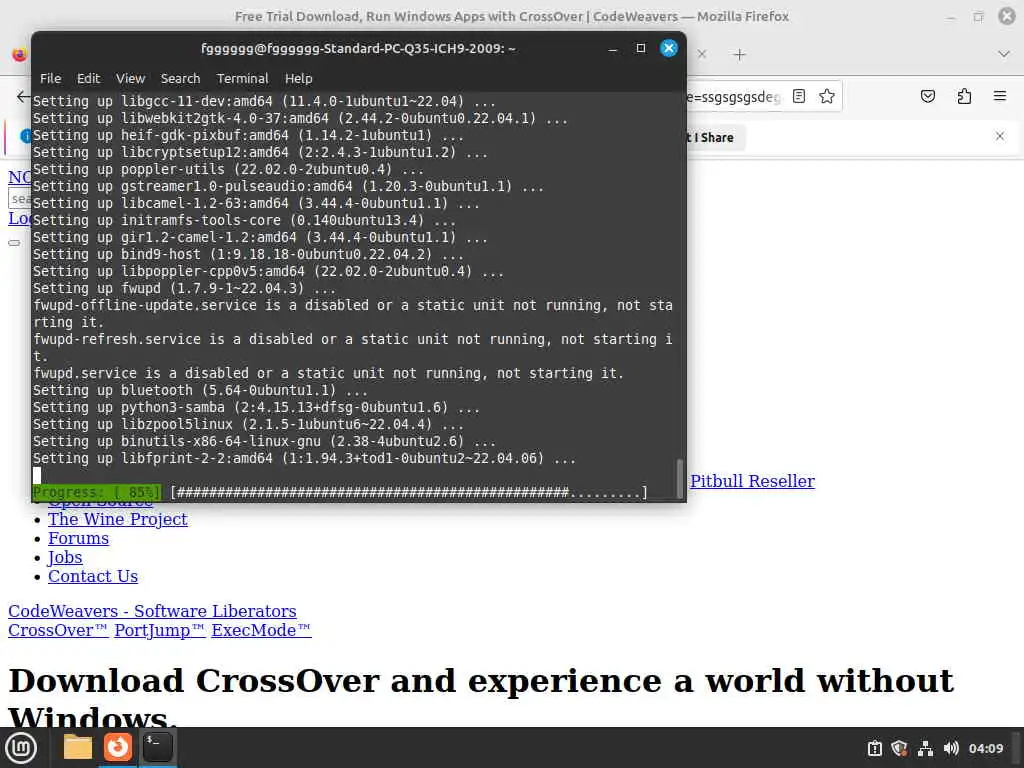The image size is (1024, 768).
Task: Open the Contact Us link
Action: tap(93, 576)
